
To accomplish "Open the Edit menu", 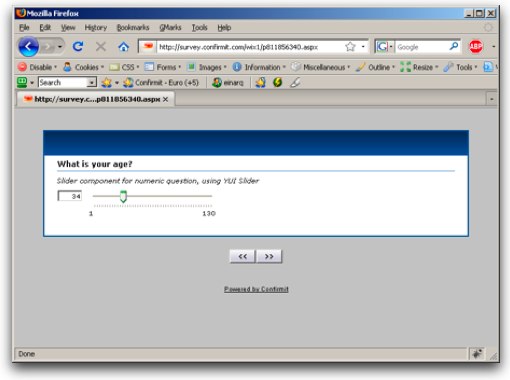I will [45, 28].
